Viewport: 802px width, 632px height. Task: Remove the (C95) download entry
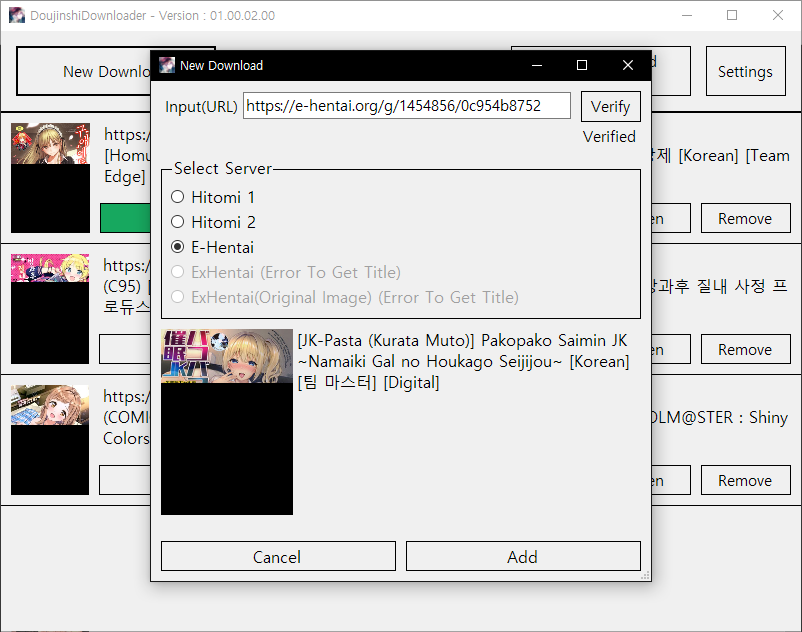745,350
